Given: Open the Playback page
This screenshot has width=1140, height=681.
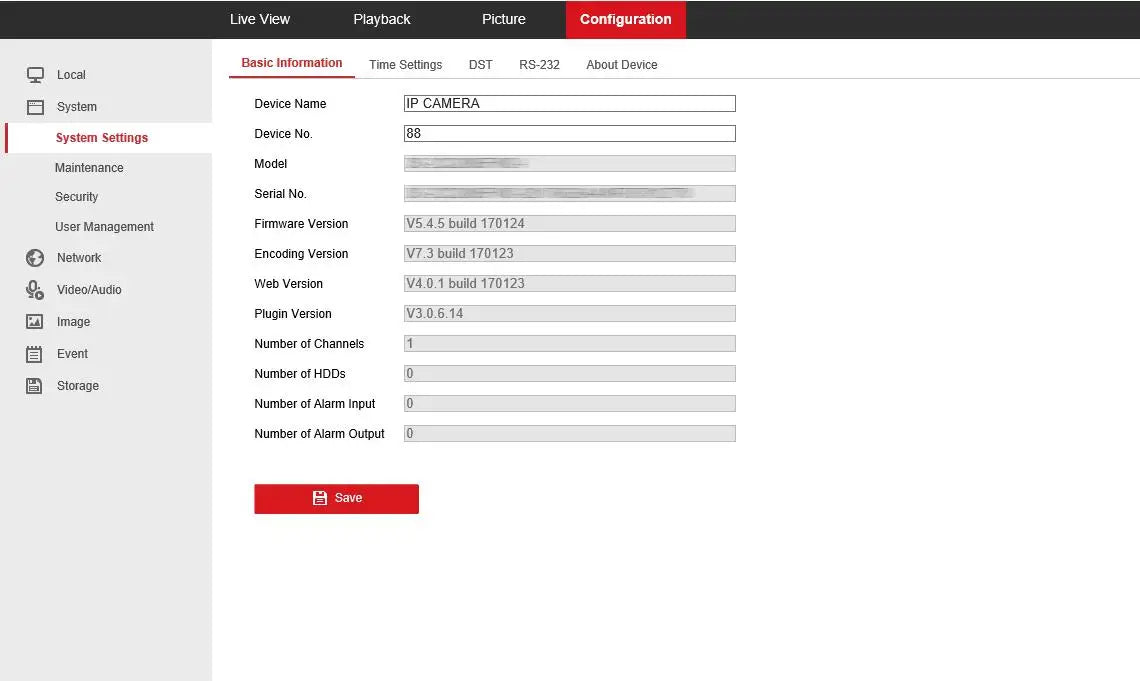Looking at the screenshot, I should point(381,18).
